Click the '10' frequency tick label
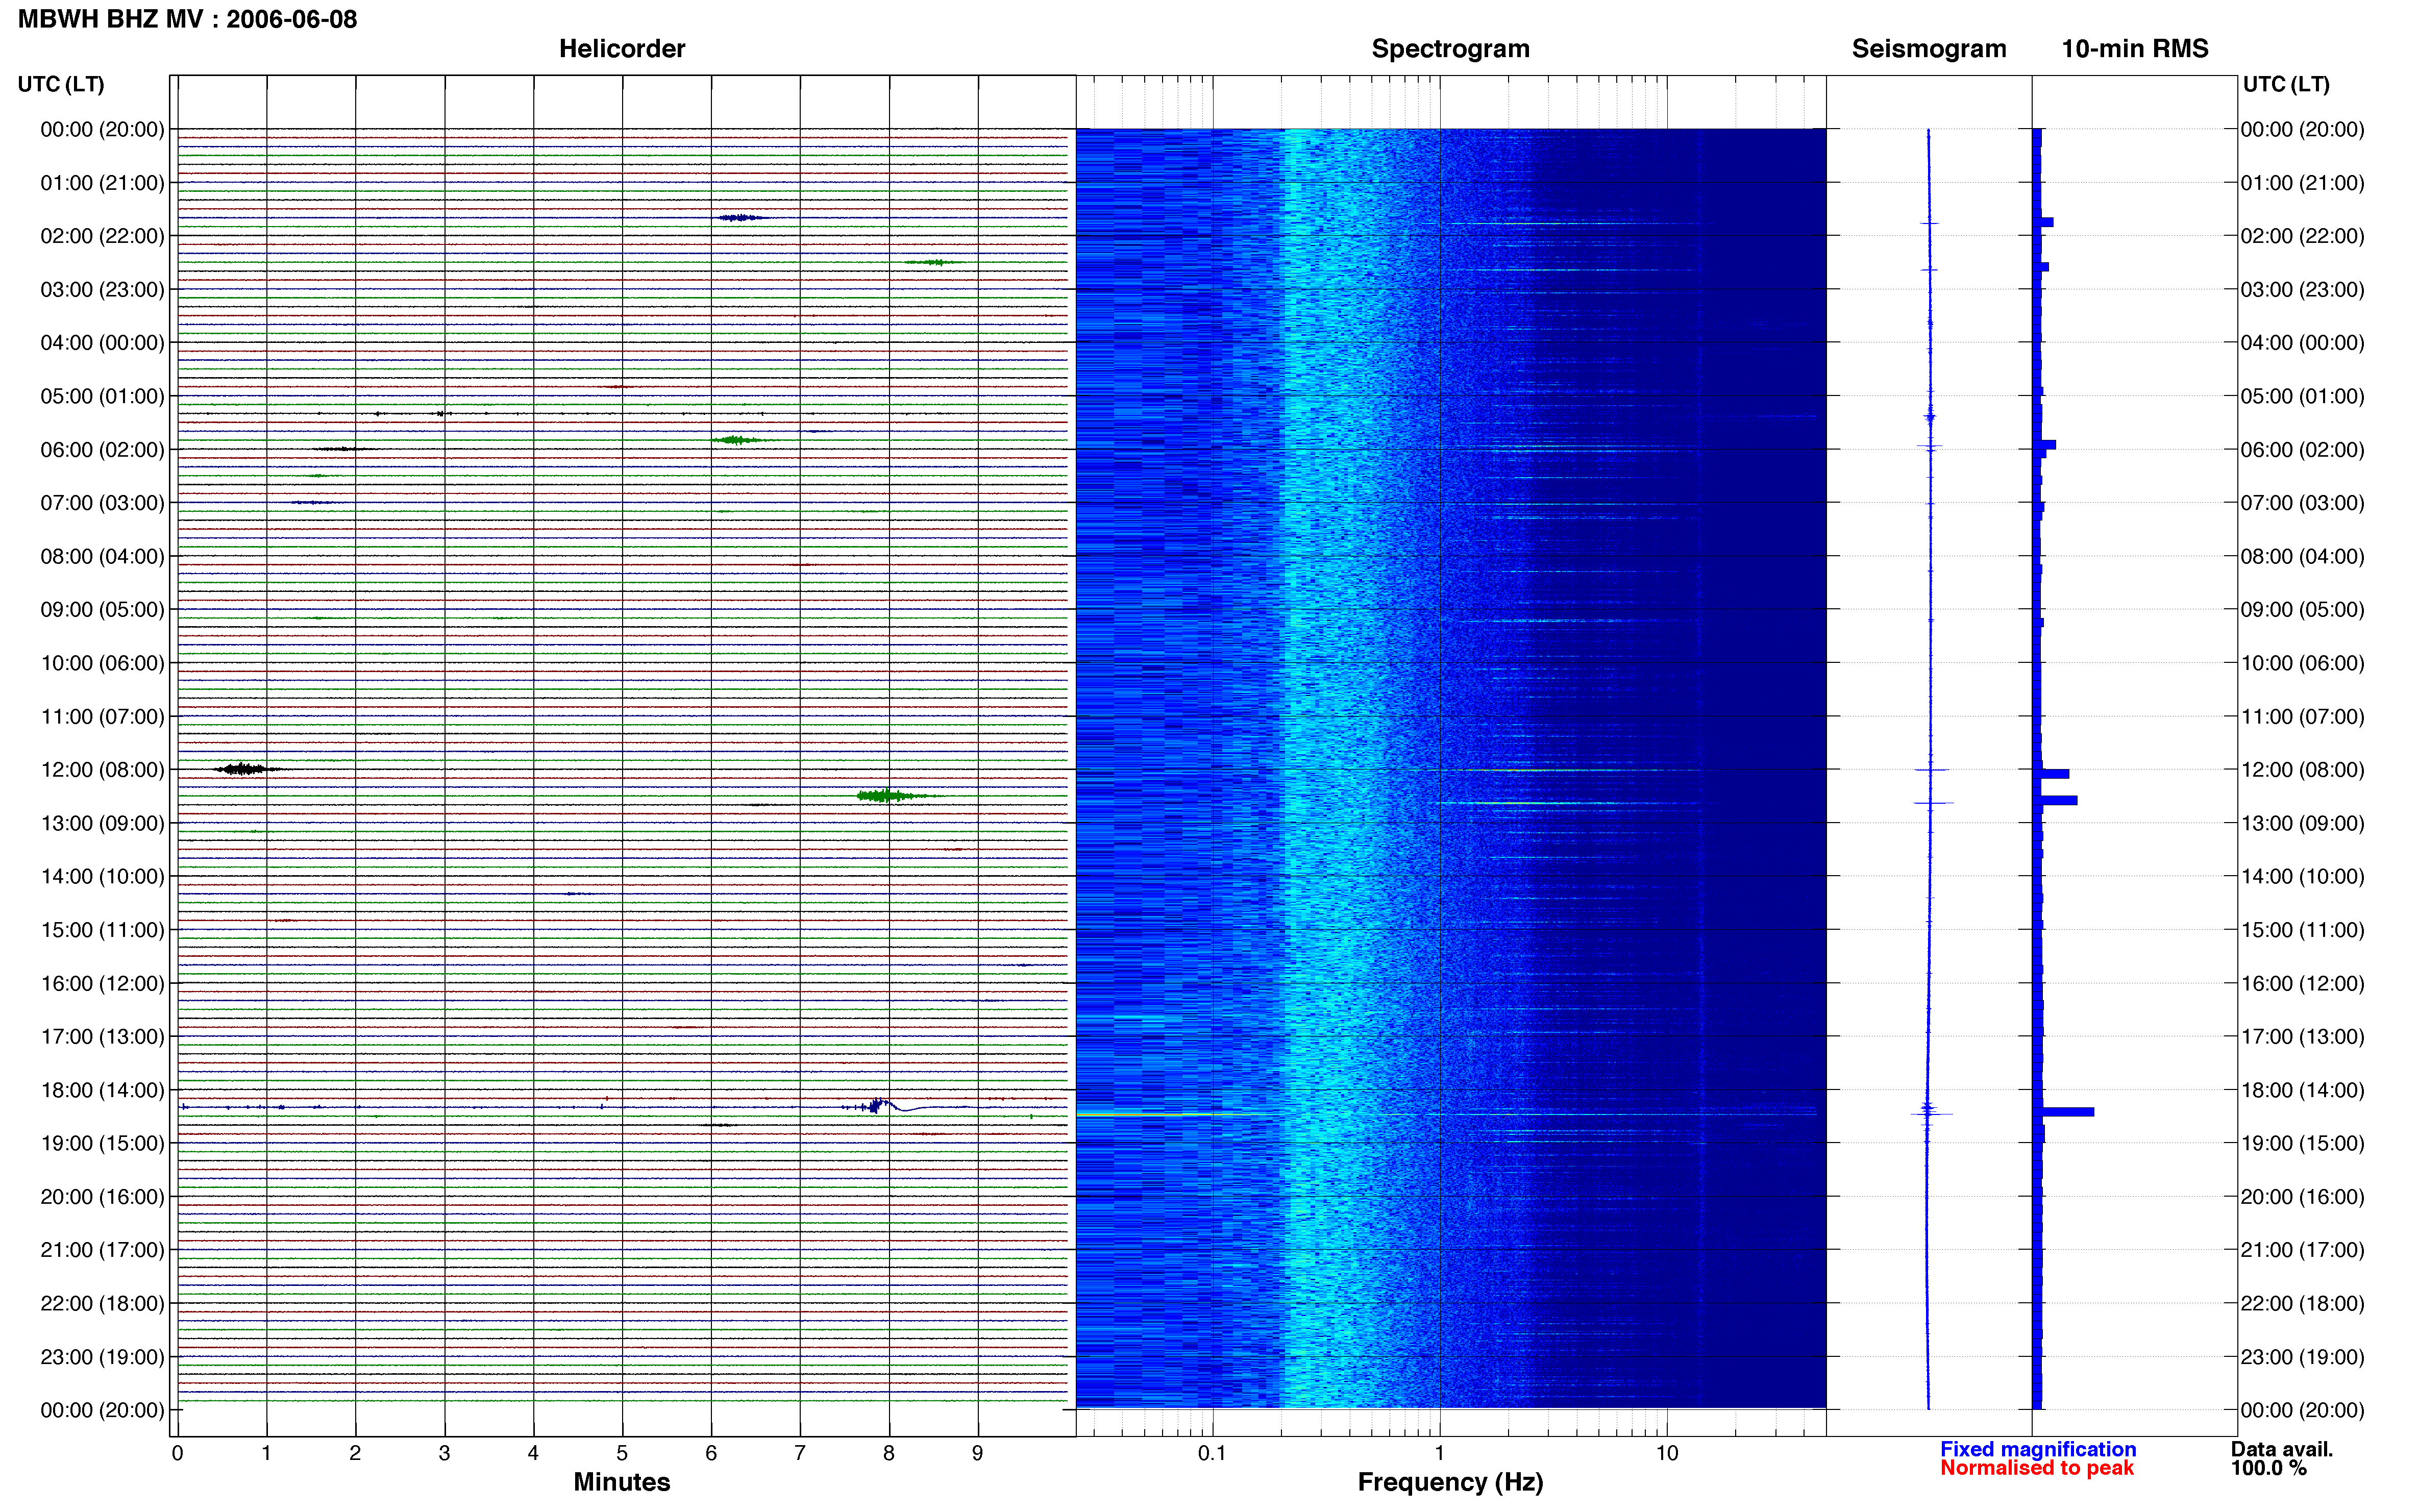The image size is (2419, 1512). click(1667, 1453)
